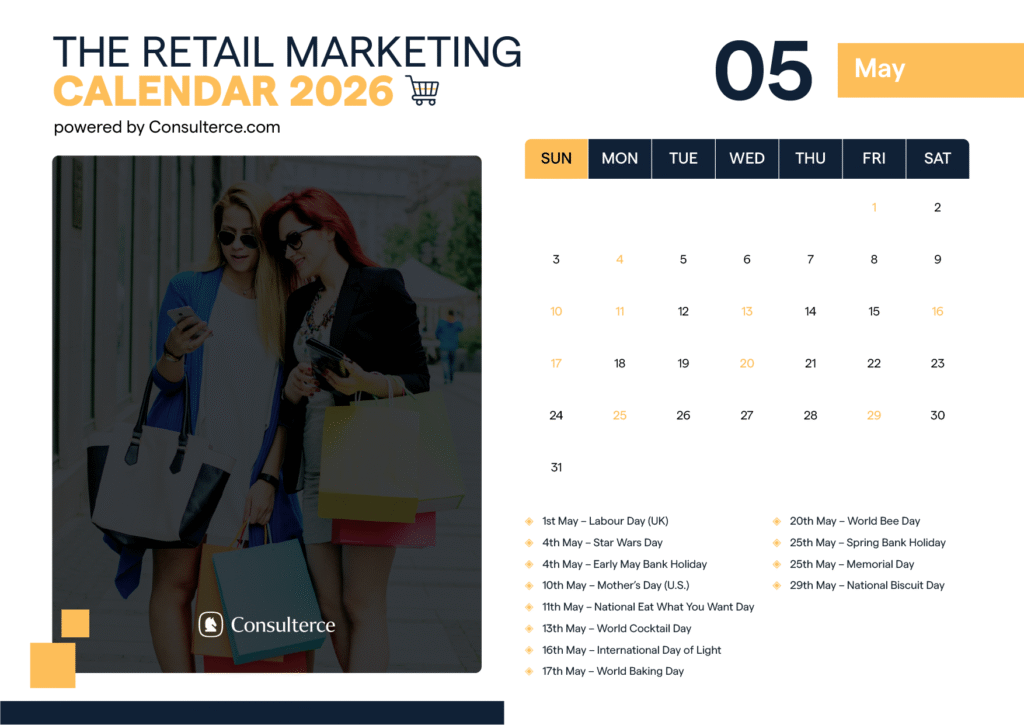Toggle the highlight on May 16
1024x725 pixels.
point(937,311)
